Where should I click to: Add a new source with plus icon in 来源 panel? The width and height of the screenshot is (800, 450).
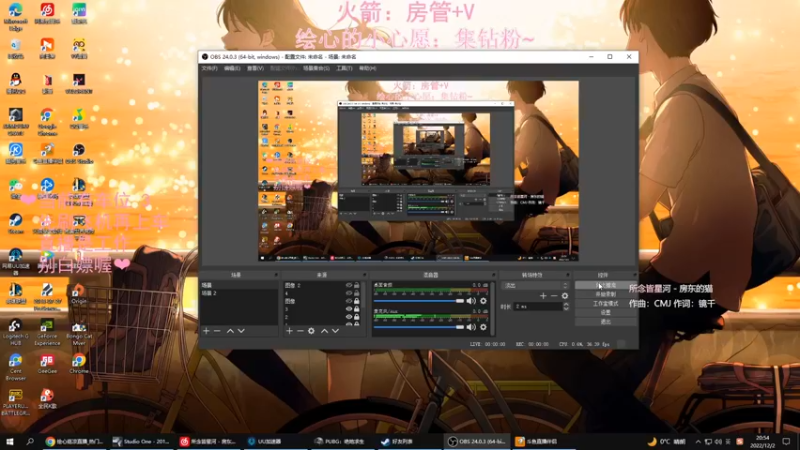[x=289, y=331]
